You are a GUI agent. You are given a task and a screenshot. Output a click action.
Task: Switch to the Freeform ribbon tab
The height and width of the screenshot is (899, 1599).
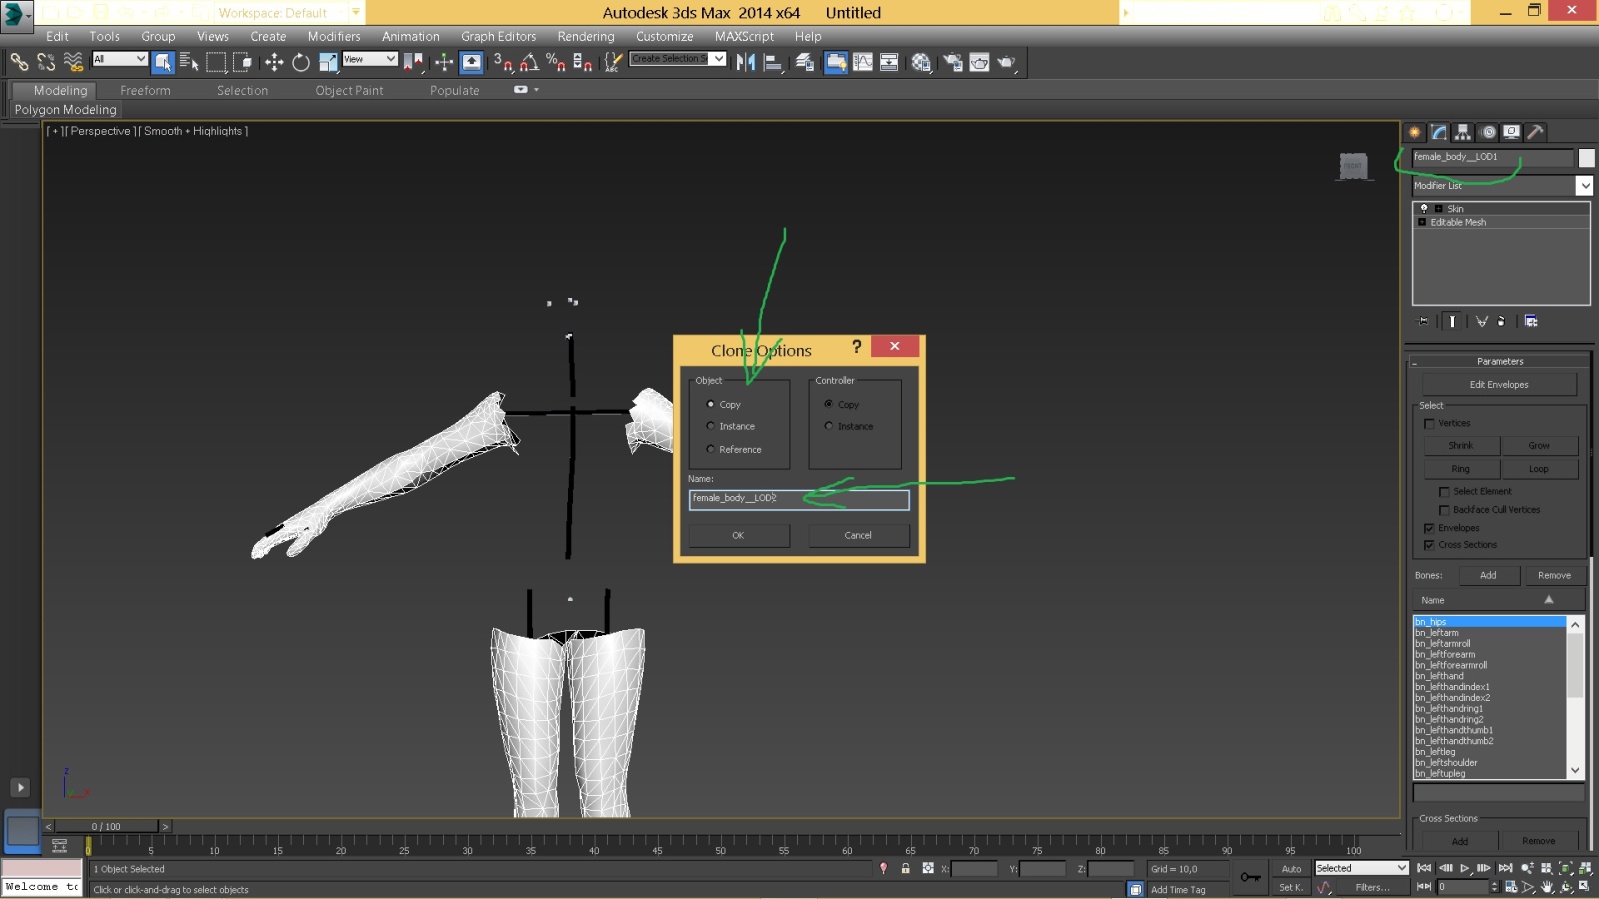coord(145,91)
